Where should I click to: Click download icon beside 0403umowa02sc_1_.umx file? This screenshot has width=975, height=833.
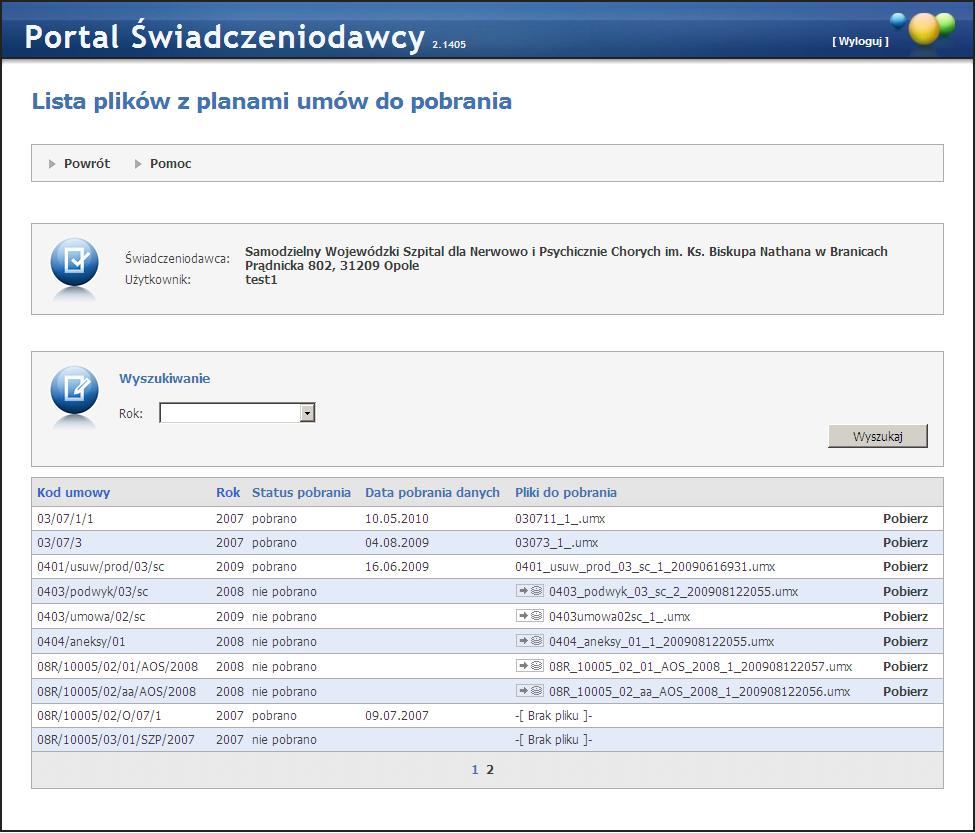tap(530, 615)
